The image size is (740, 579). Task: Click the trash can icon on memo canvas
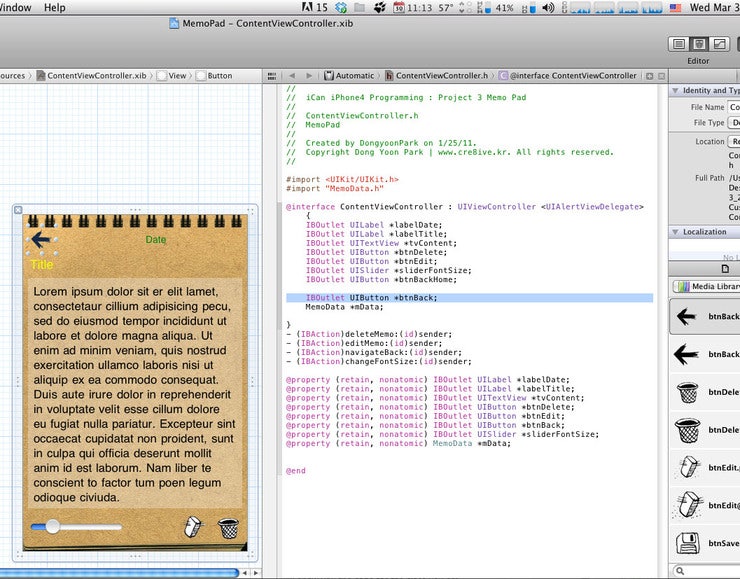click(229, 528)
